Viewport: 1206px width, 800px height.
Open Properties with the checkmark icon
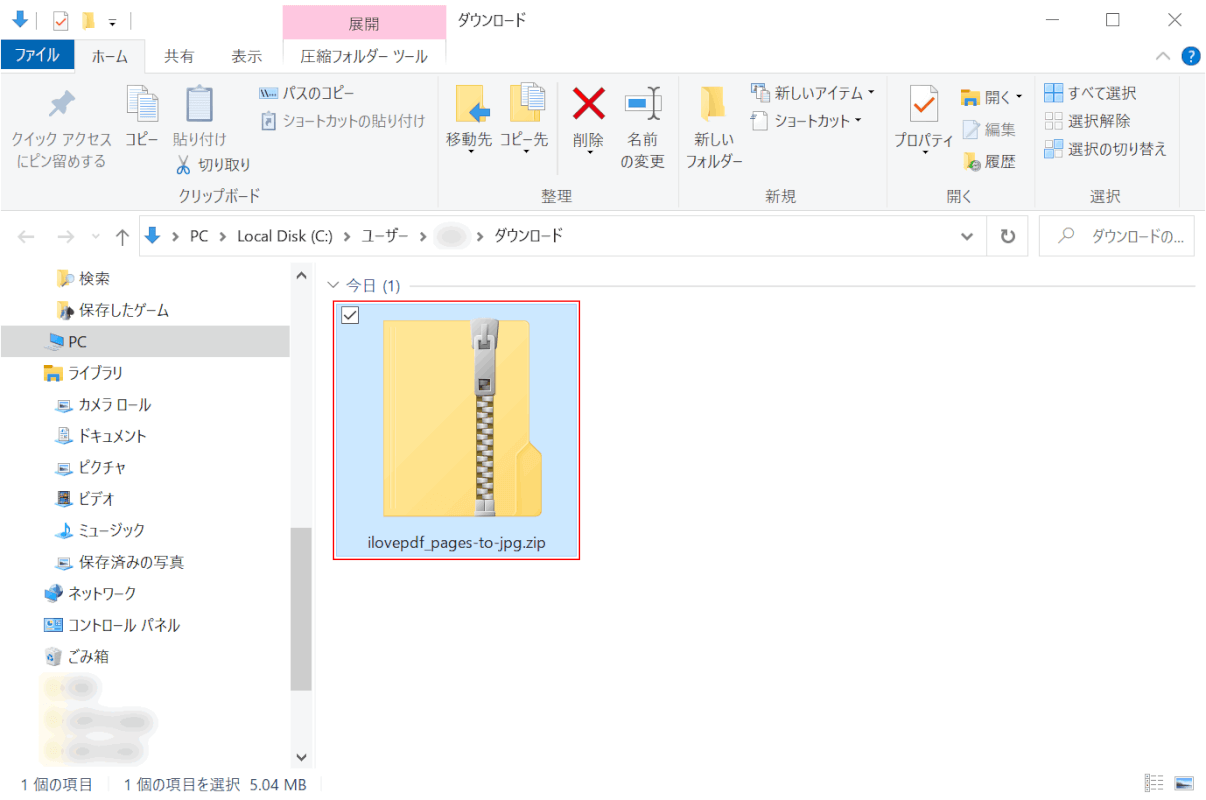923,105
